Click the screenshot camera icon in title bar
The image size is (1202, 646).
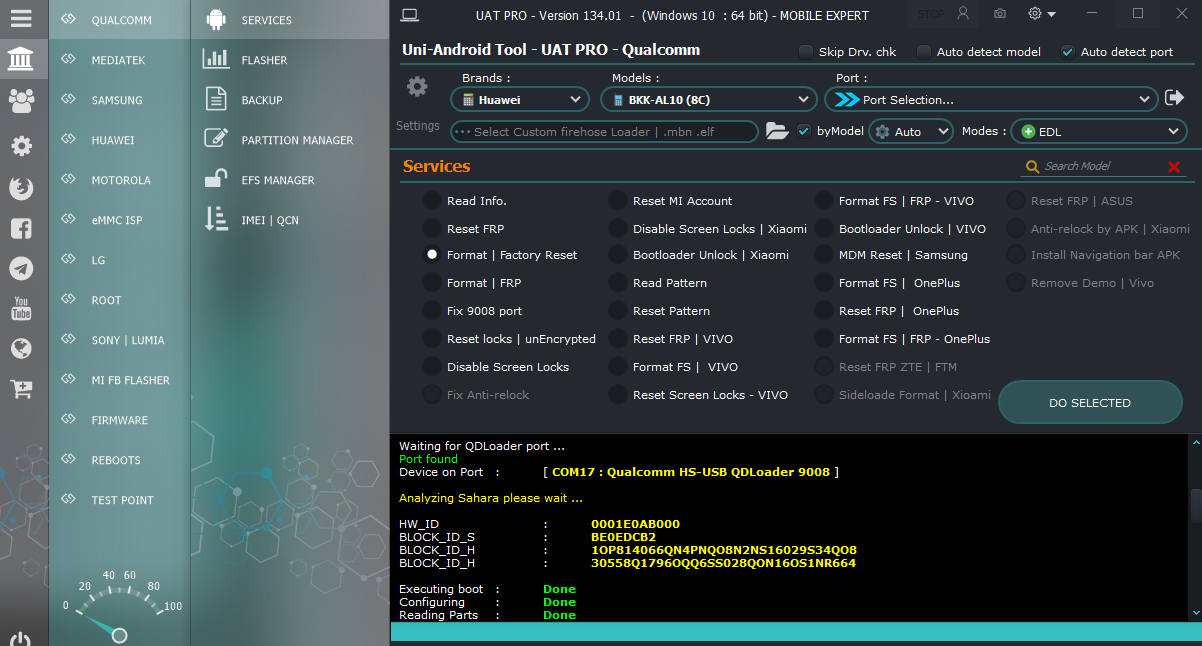pyautogui.click(x=1000, y=14)
